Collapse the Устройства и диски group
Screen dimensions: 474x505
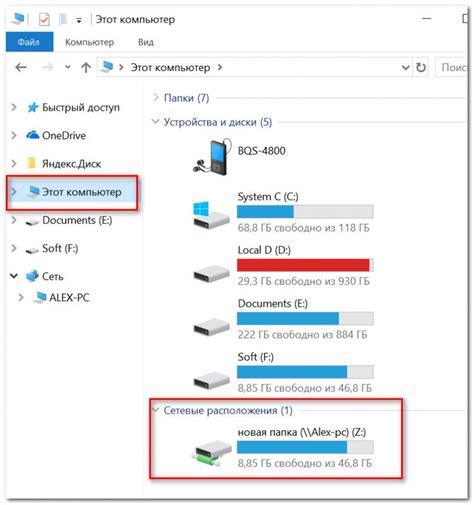pos(155,122)
